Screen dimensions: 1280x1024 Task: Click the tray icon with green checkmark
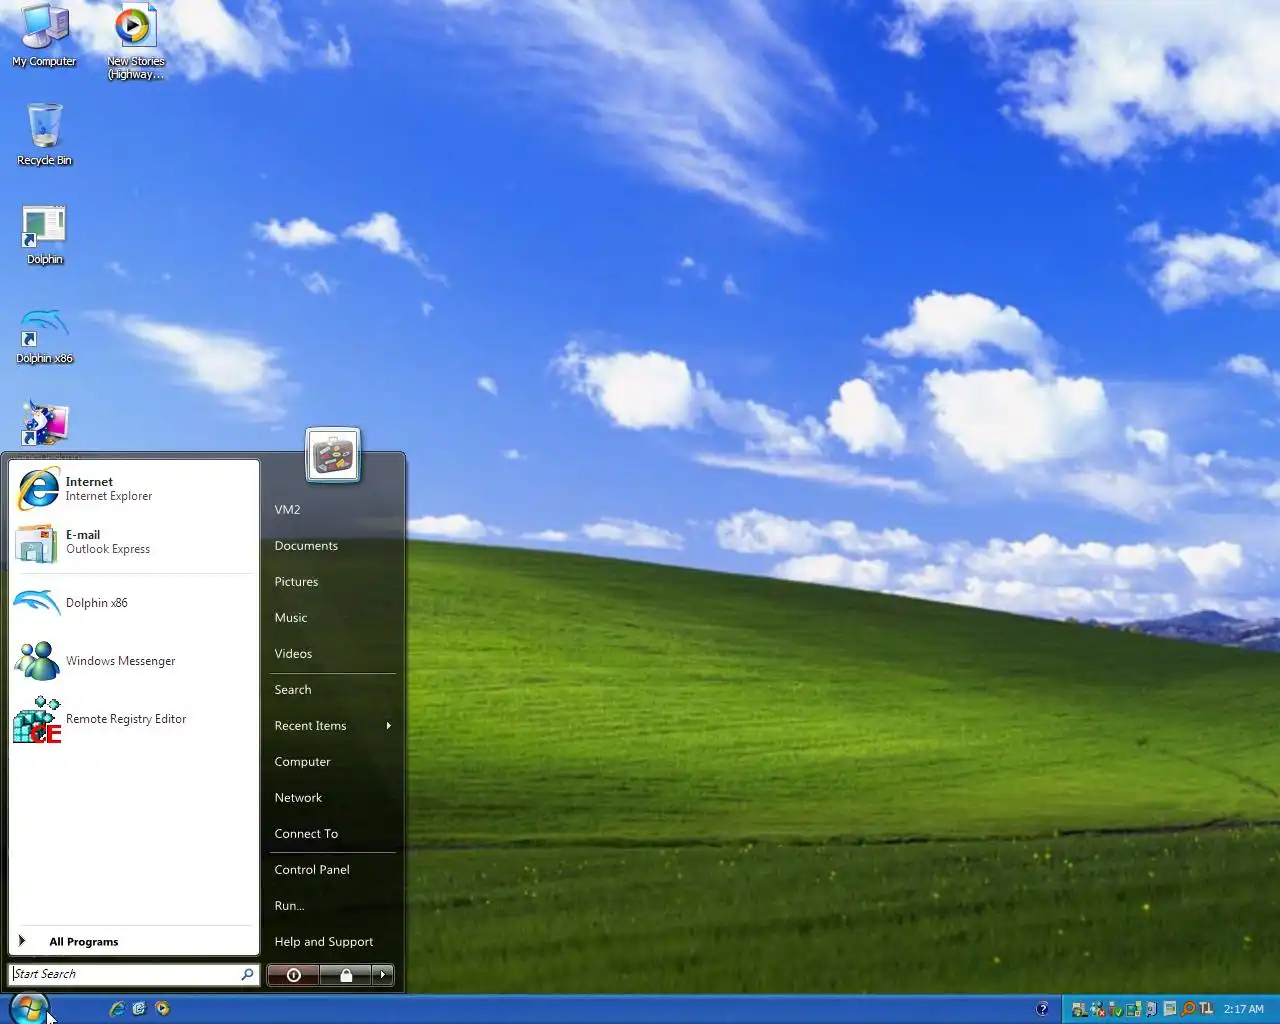[x=1115, y=1009]
